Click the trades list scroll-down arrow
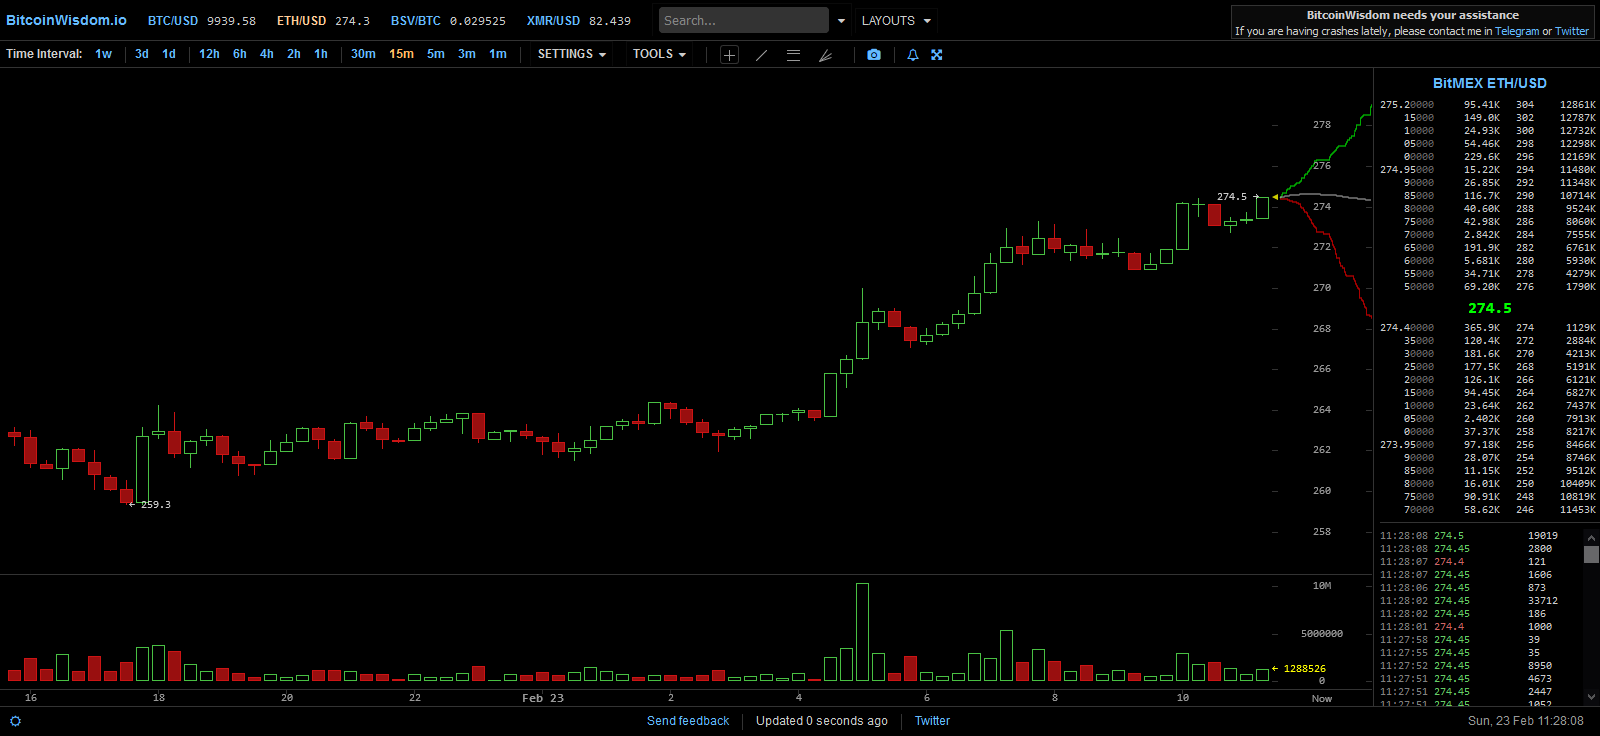 (x=1591, y=697)
